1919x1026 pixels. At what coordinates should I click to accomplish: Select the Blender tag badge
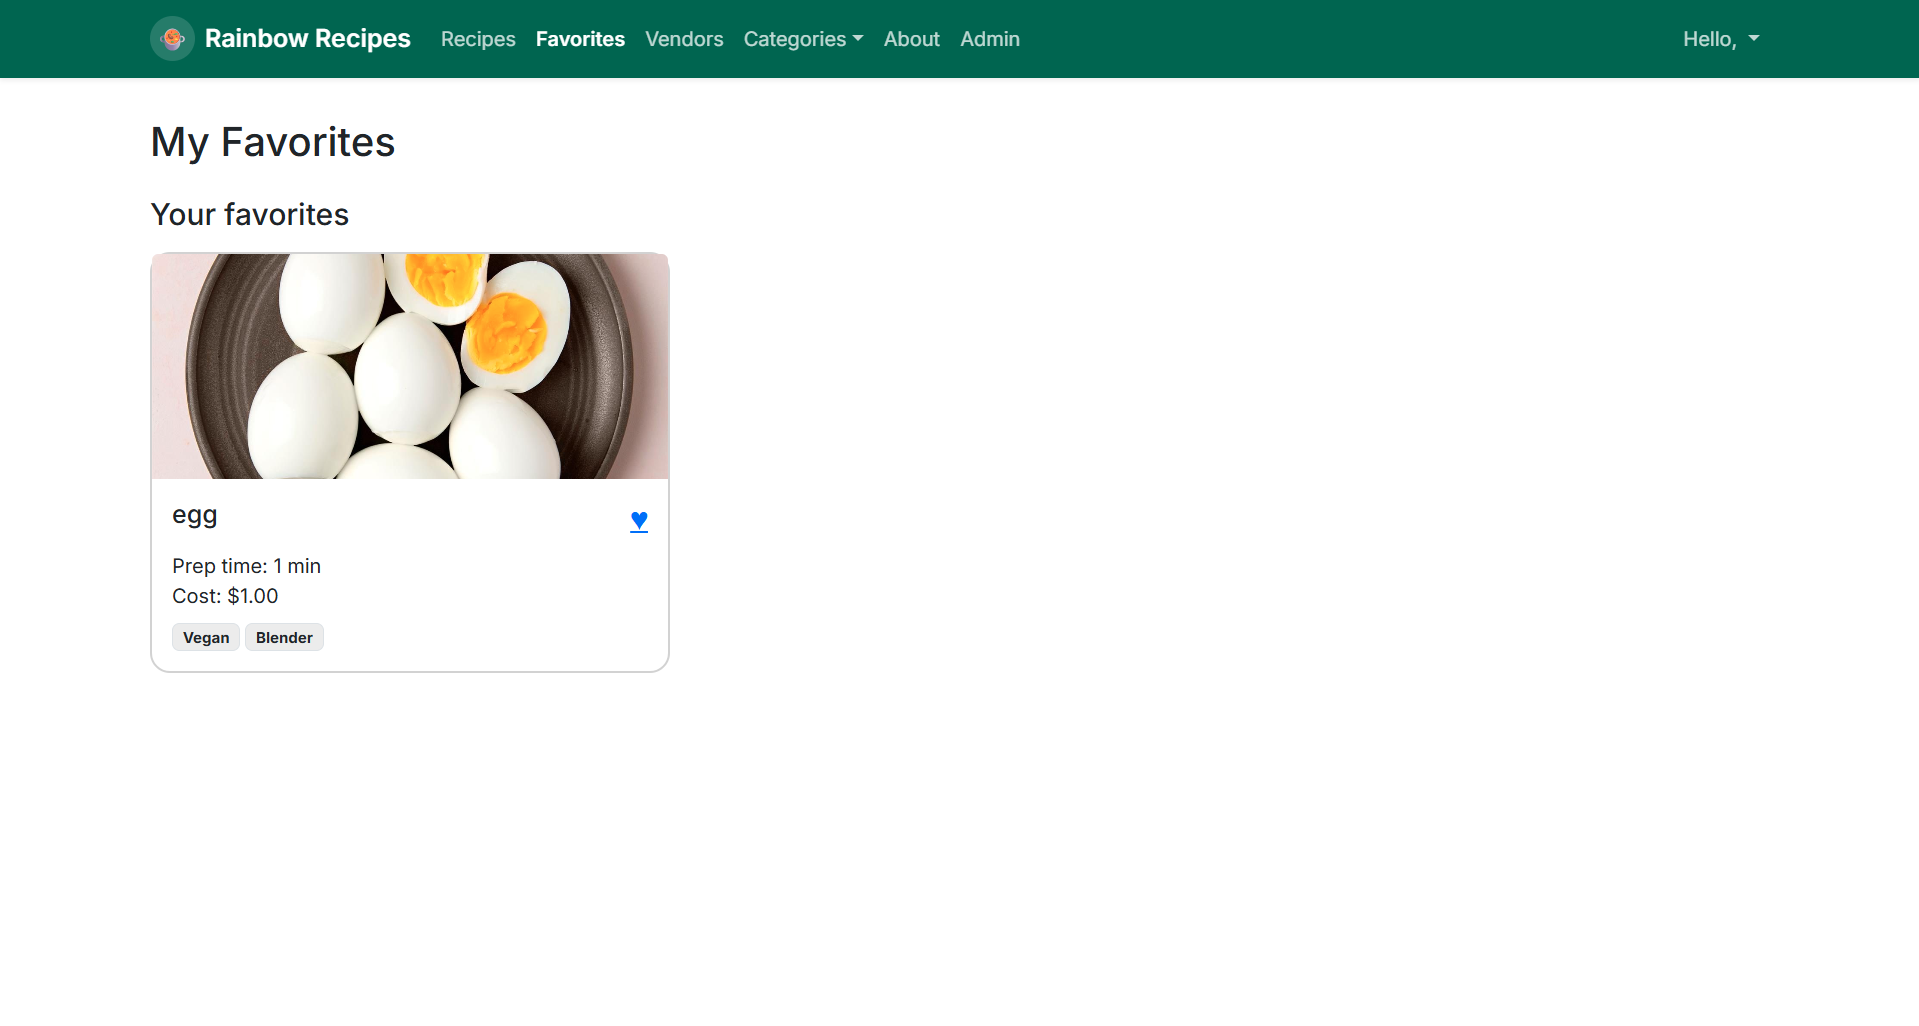284,638
